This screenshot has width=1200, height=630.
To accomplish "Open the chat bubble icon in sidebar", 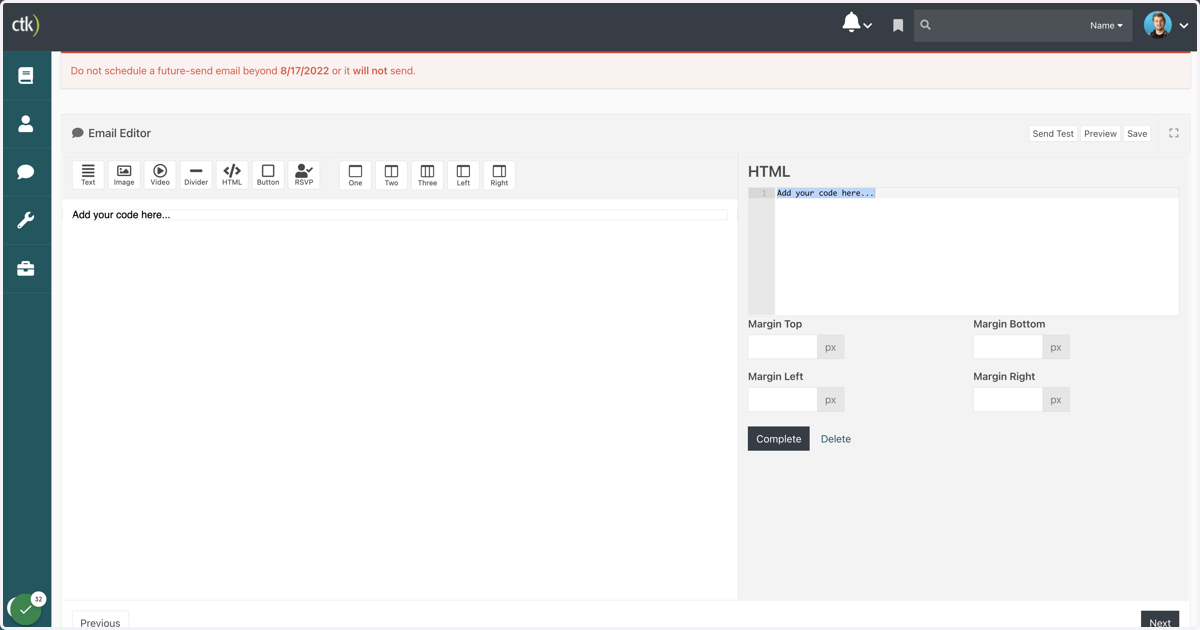I will [x=26, y=172].
